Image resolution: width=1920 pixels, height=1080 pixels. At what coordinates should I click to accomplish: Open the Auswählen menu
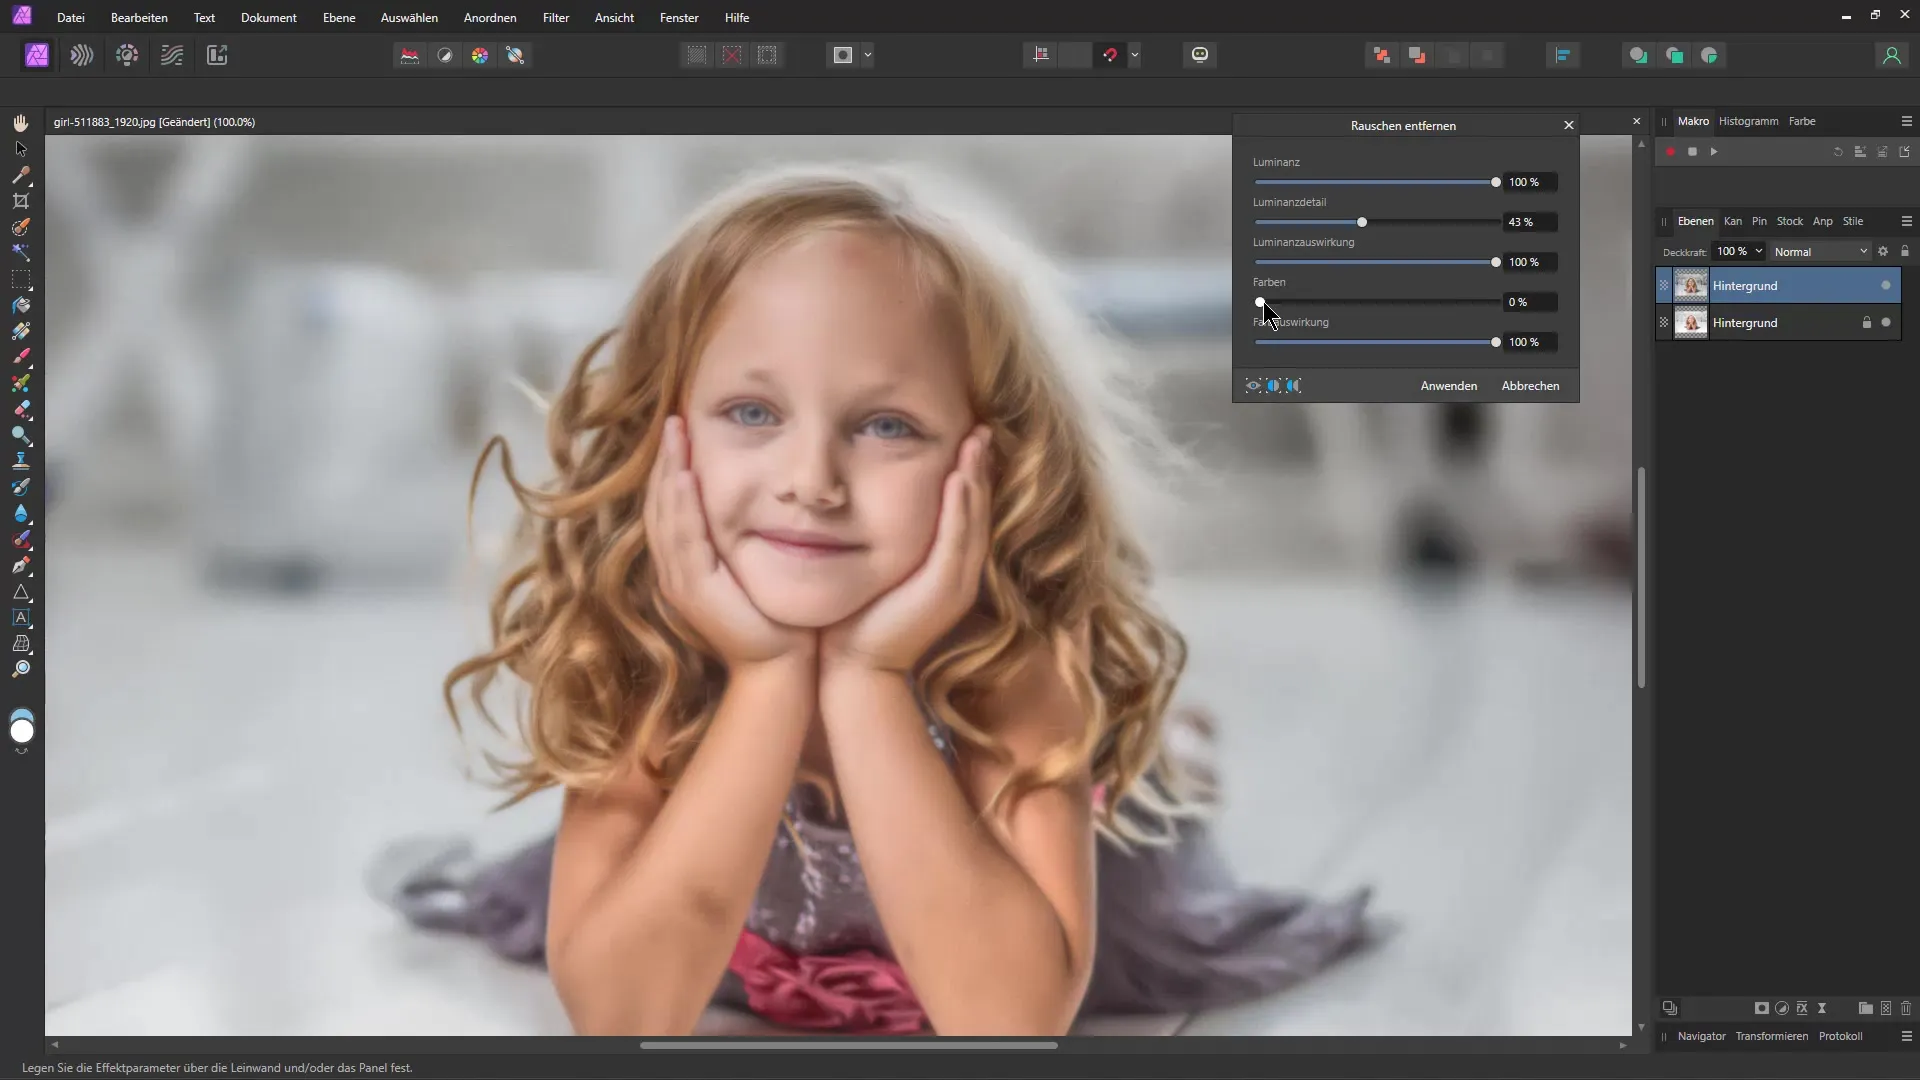point(409,18)
